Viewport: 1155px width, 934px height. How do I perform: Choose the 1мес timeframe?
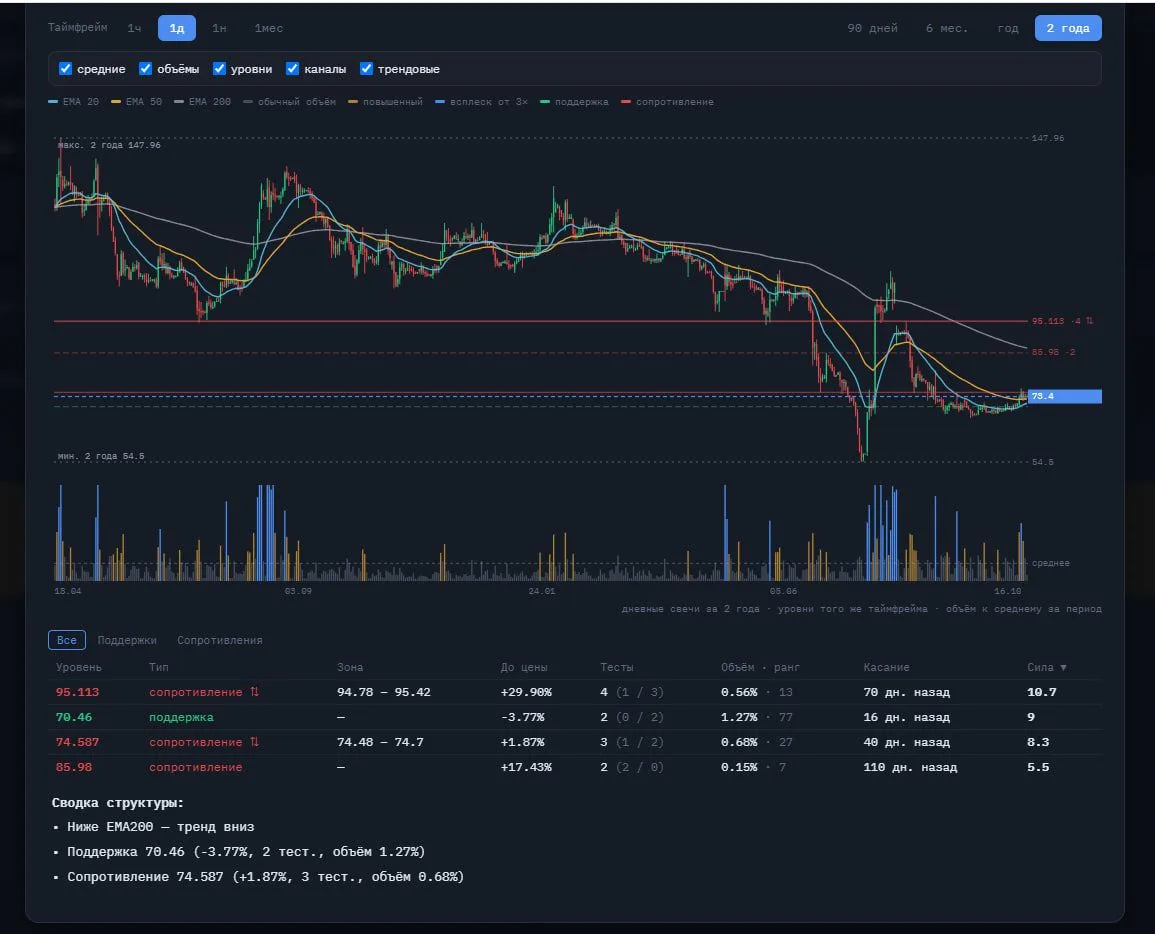pyautogui.click(x=269, y=28)
